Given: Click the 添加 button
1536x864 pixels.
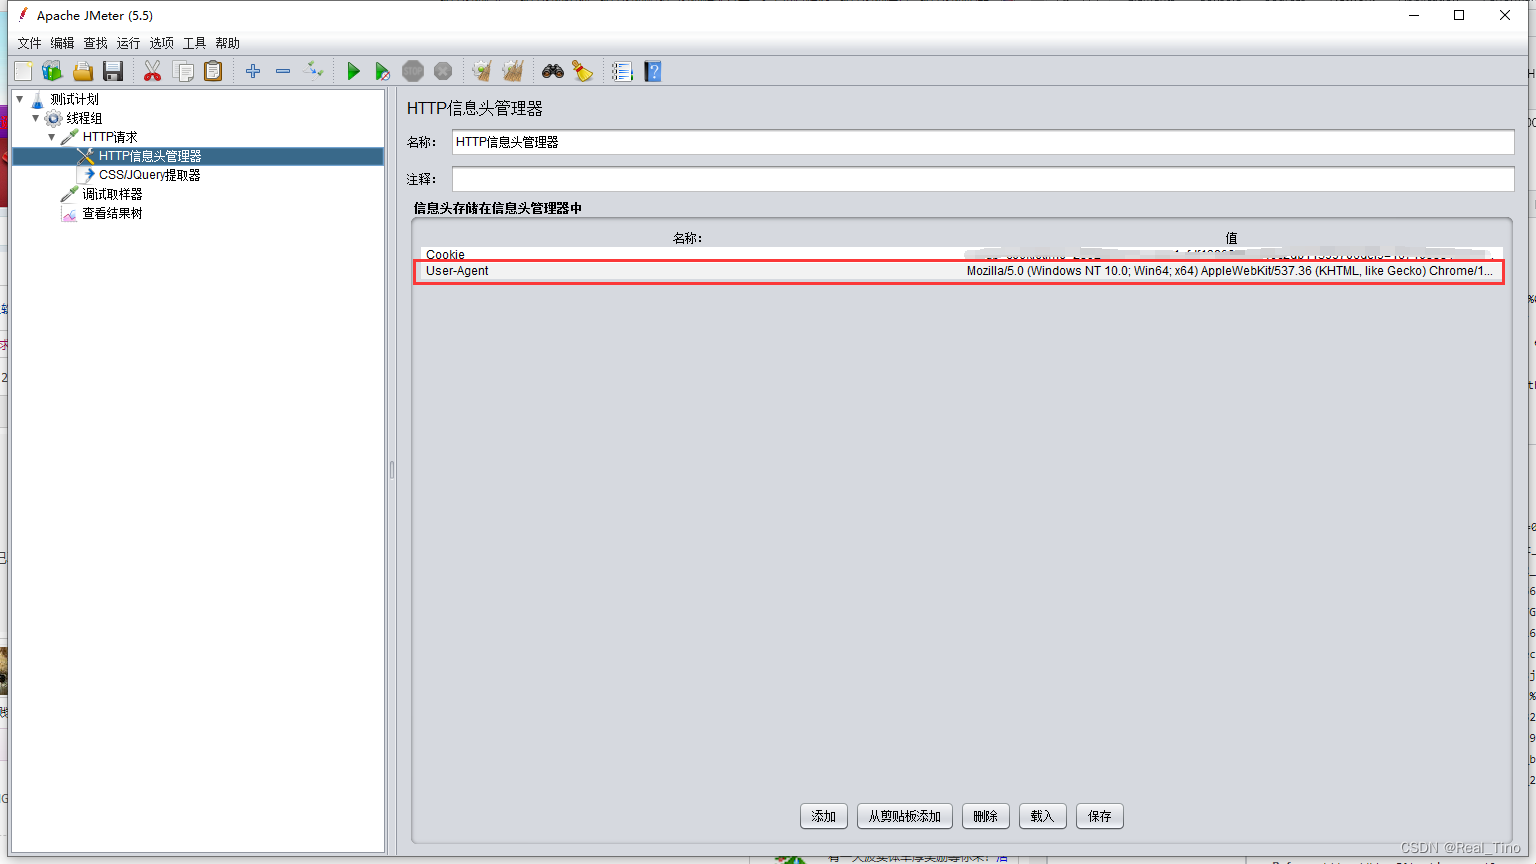Looking at the screenshot, I should coord(823,816).
